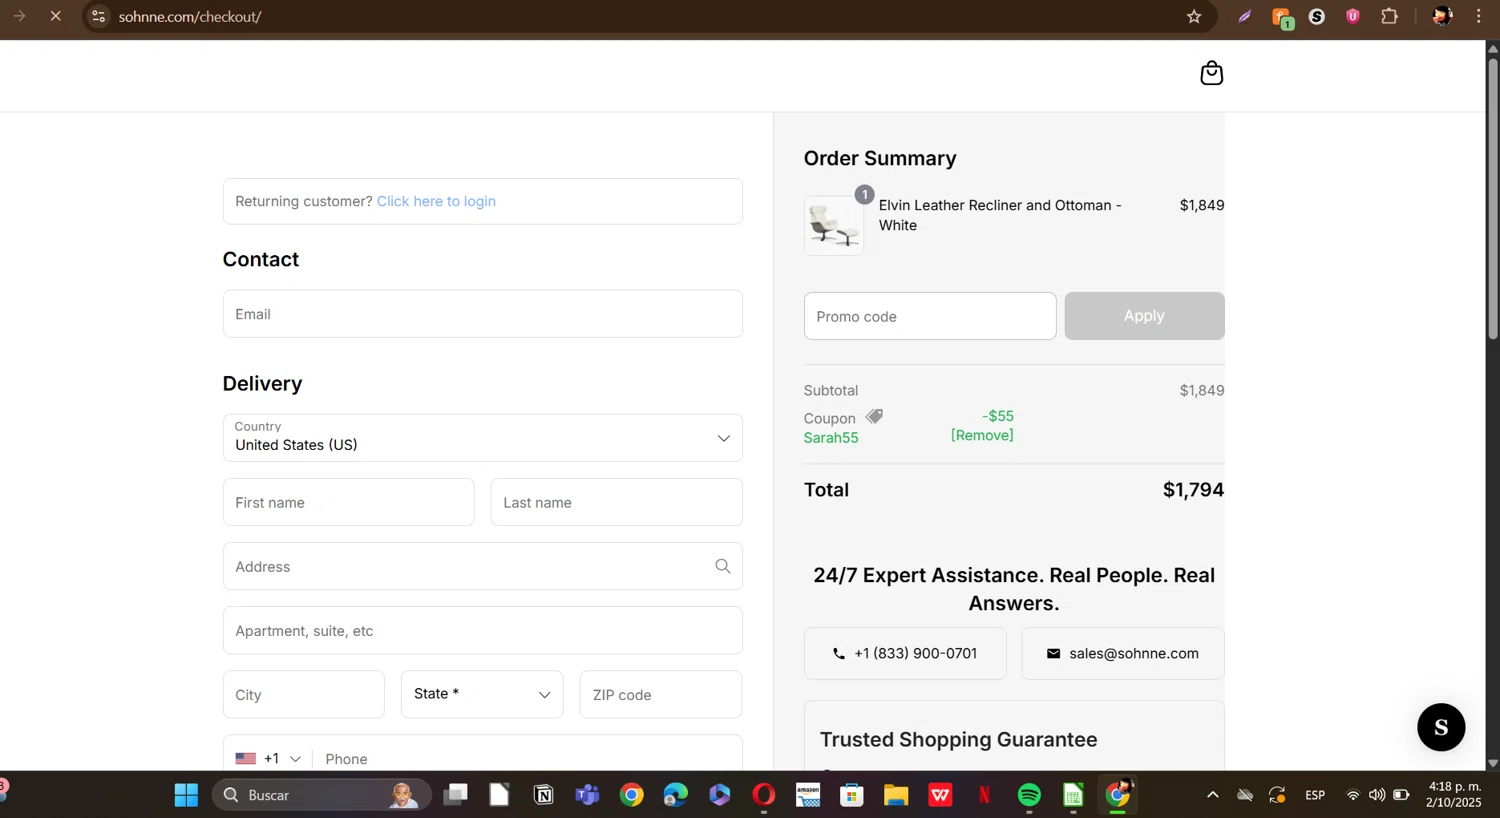Click the Total $1,794 amount
1500x818 pixels.
[1193, 490]
